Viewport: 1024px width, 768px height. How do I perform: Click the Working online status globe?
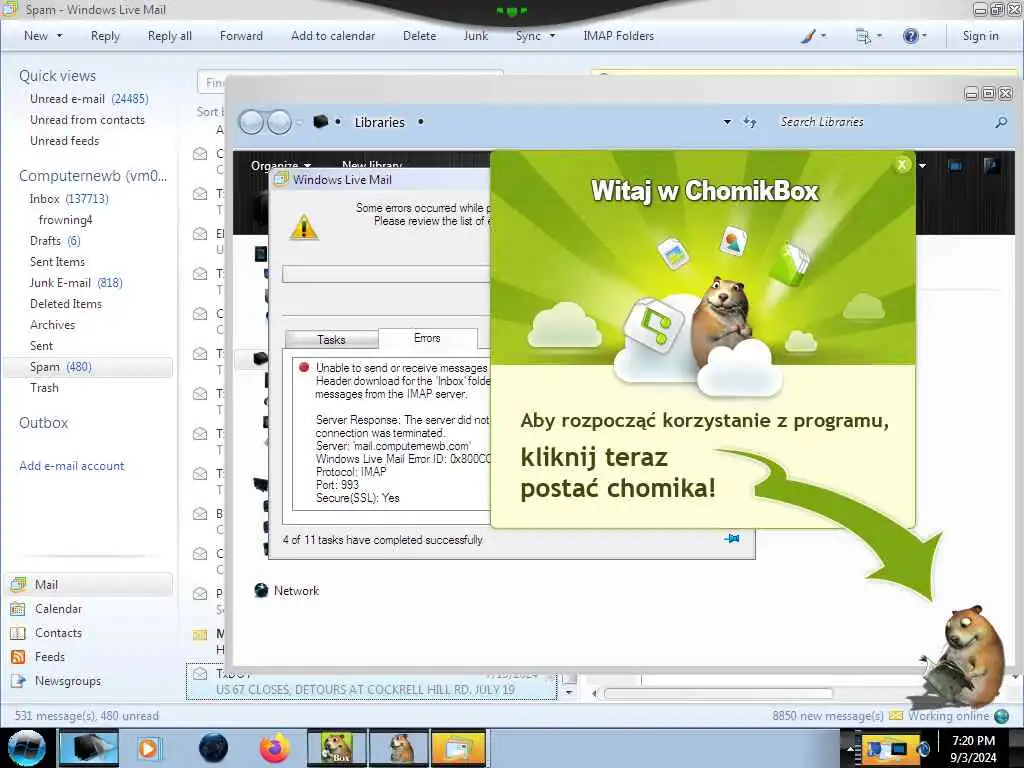click(1001, 716)
